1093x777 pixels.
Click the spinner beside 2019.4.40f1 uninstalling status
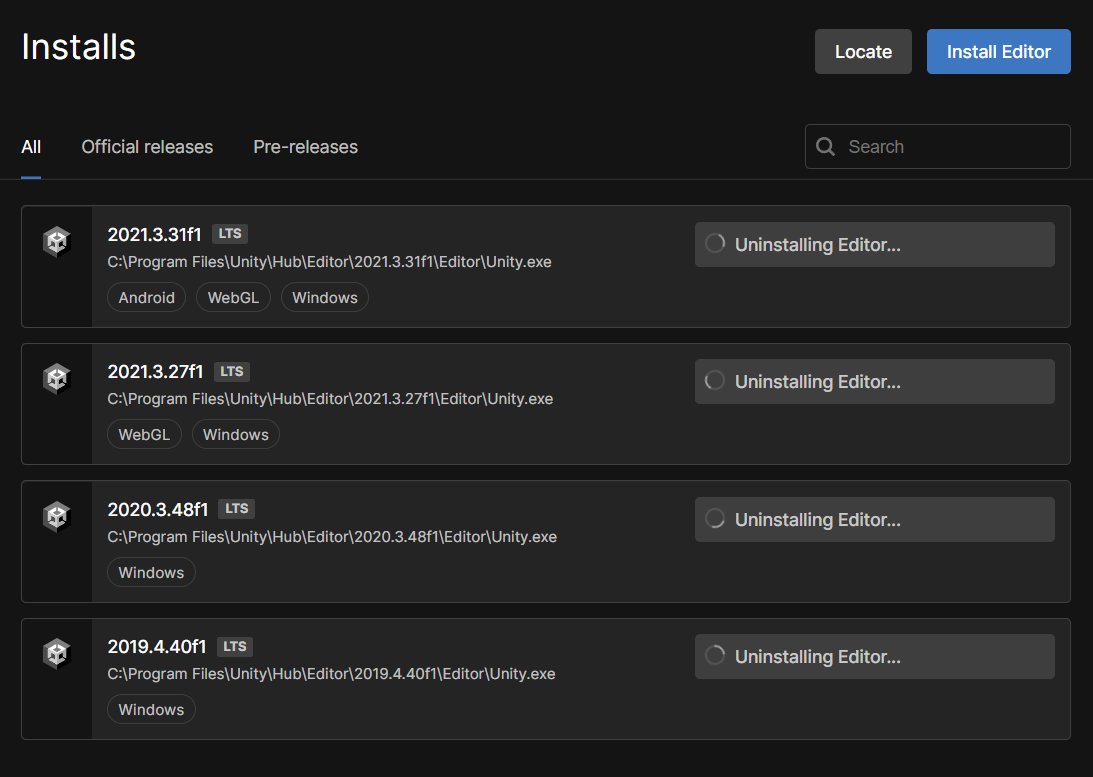click(715, 656)
